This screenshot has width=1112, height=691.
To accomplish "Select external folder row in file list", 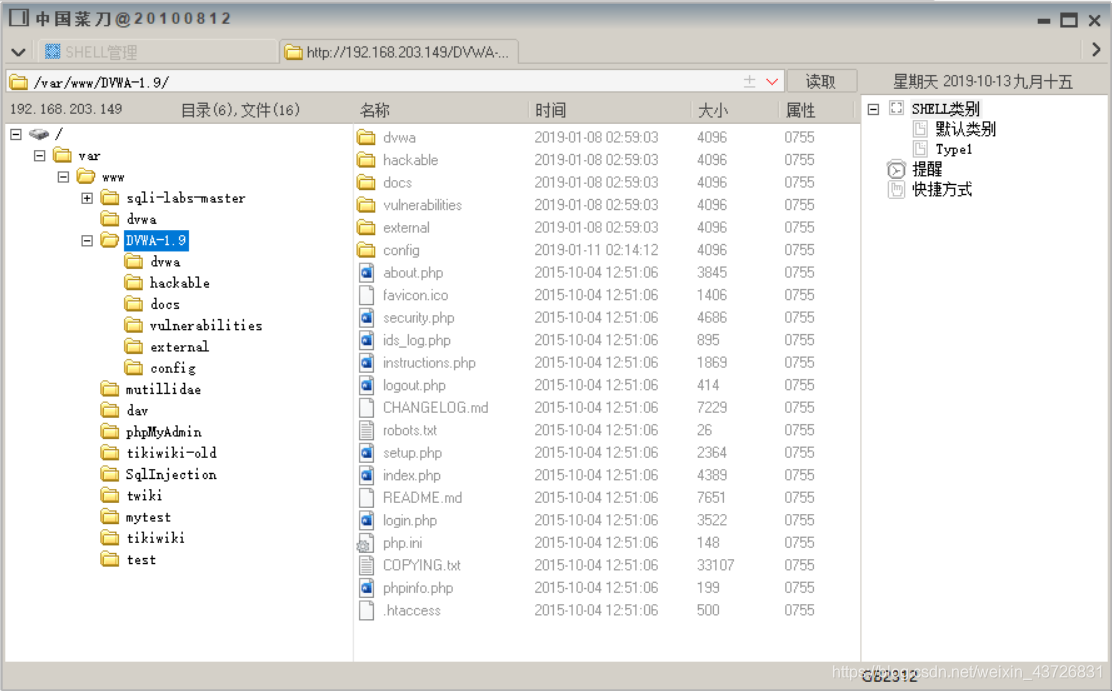I will tap(606, 228).
